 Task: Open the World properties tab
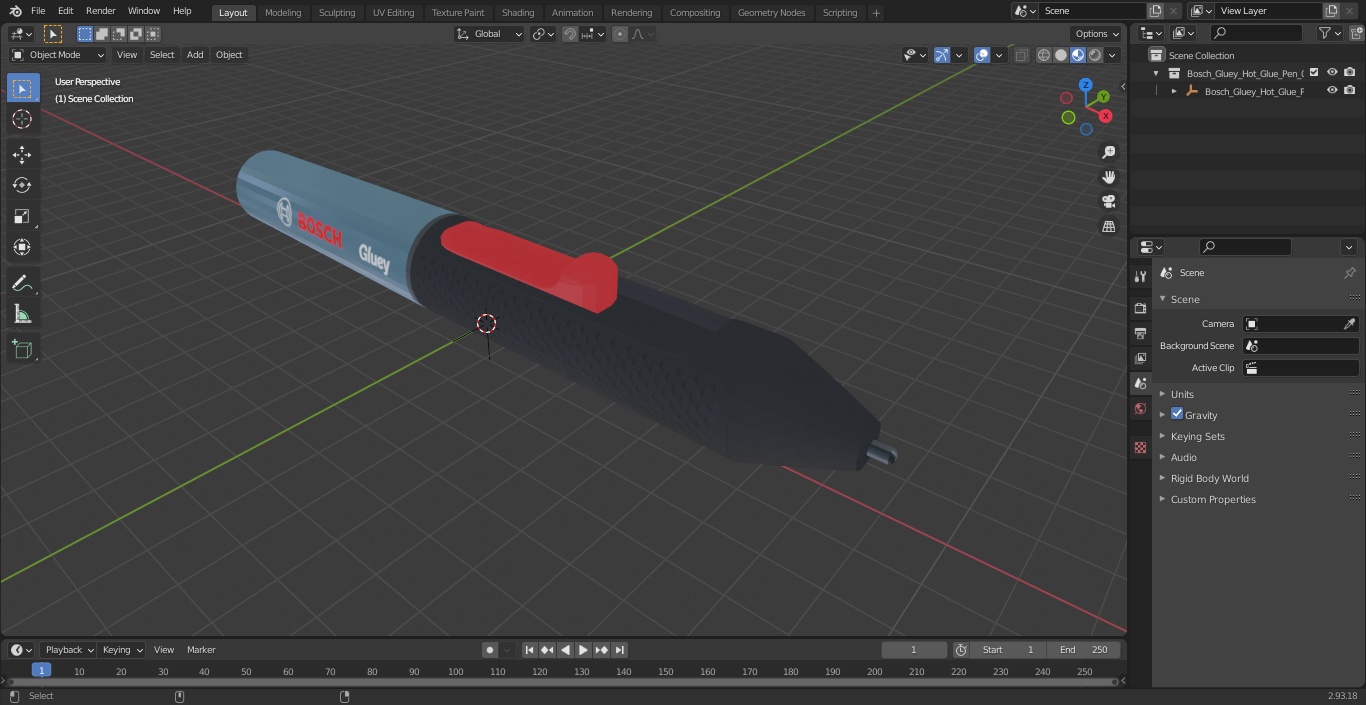pos(1140,408)
